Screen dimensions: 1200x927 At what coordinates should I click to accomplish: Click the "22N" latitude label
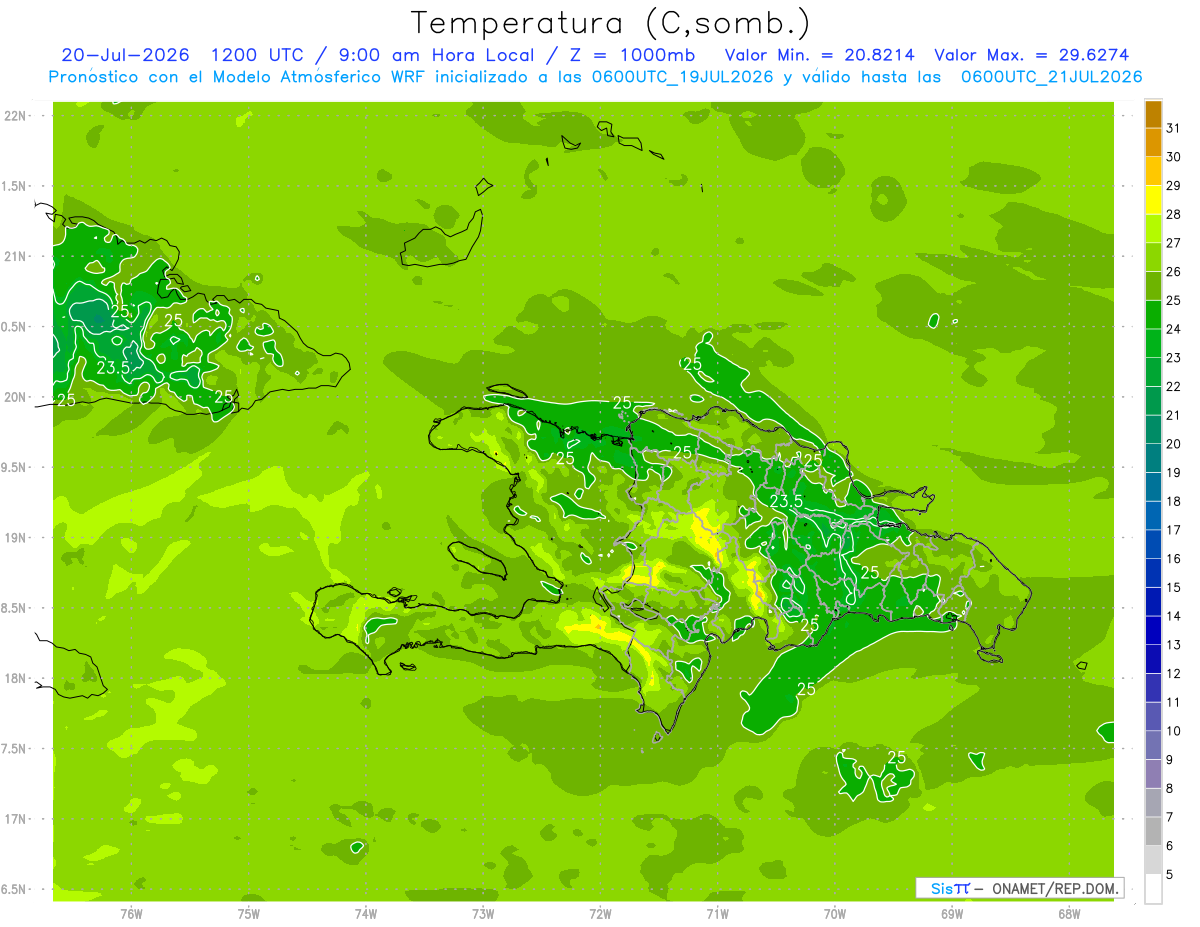coord(17,116)
